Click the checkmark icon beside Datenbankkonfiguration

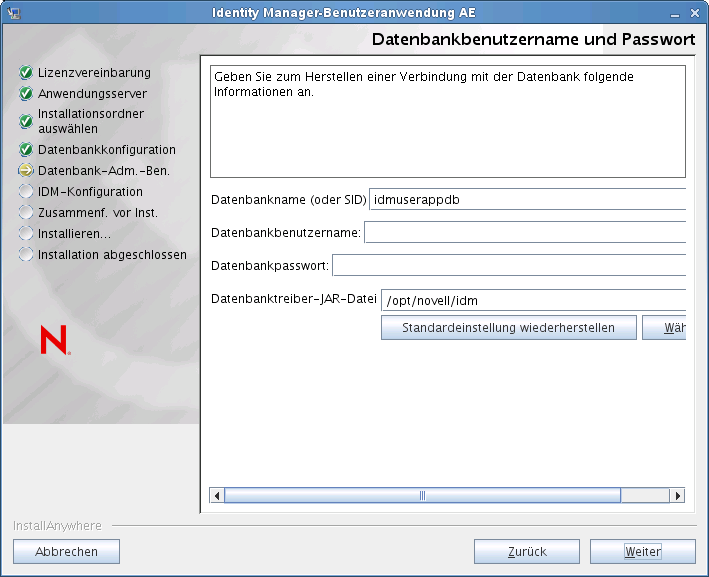26,149
